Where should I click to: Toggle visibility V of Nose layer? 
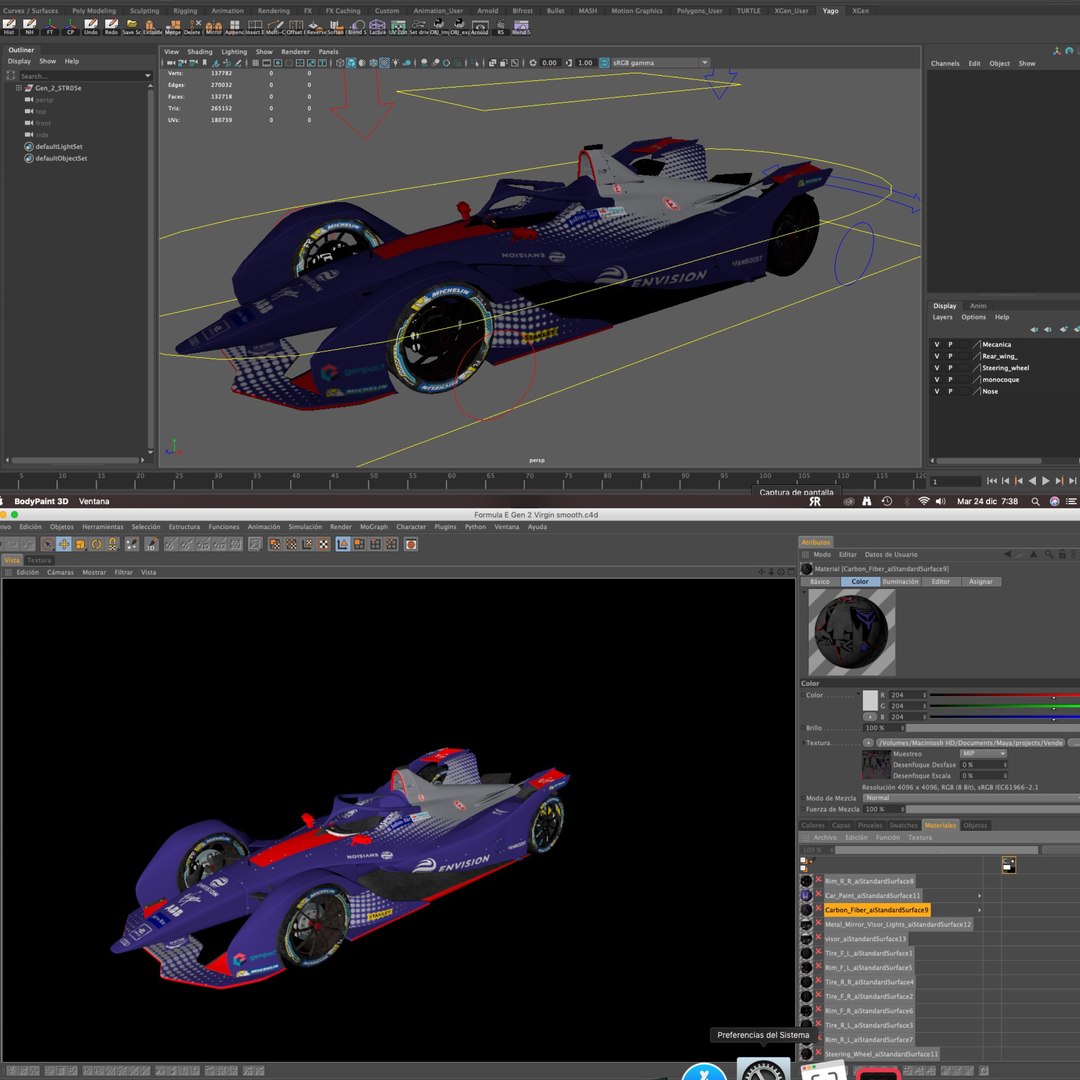[x=936, y=391]
